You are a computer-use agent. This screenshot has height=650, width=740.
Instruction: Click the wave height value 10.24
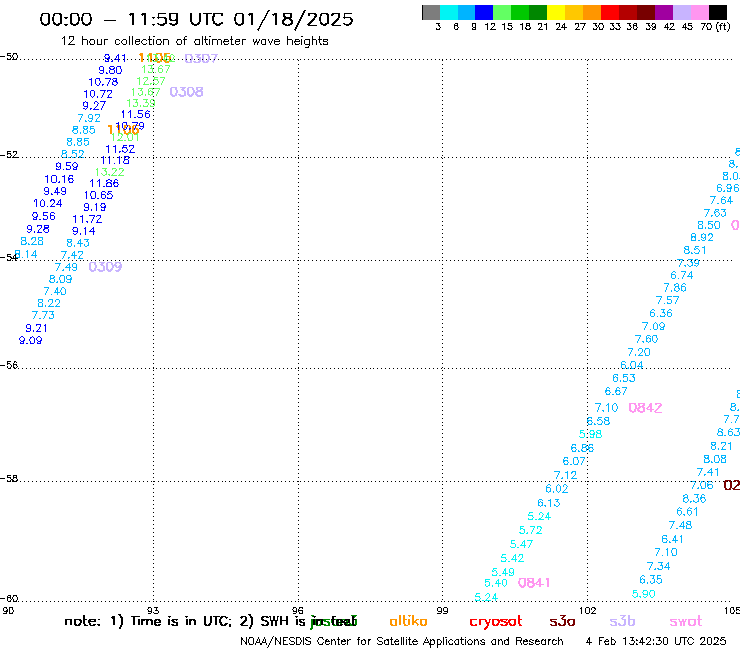point(48,203)
